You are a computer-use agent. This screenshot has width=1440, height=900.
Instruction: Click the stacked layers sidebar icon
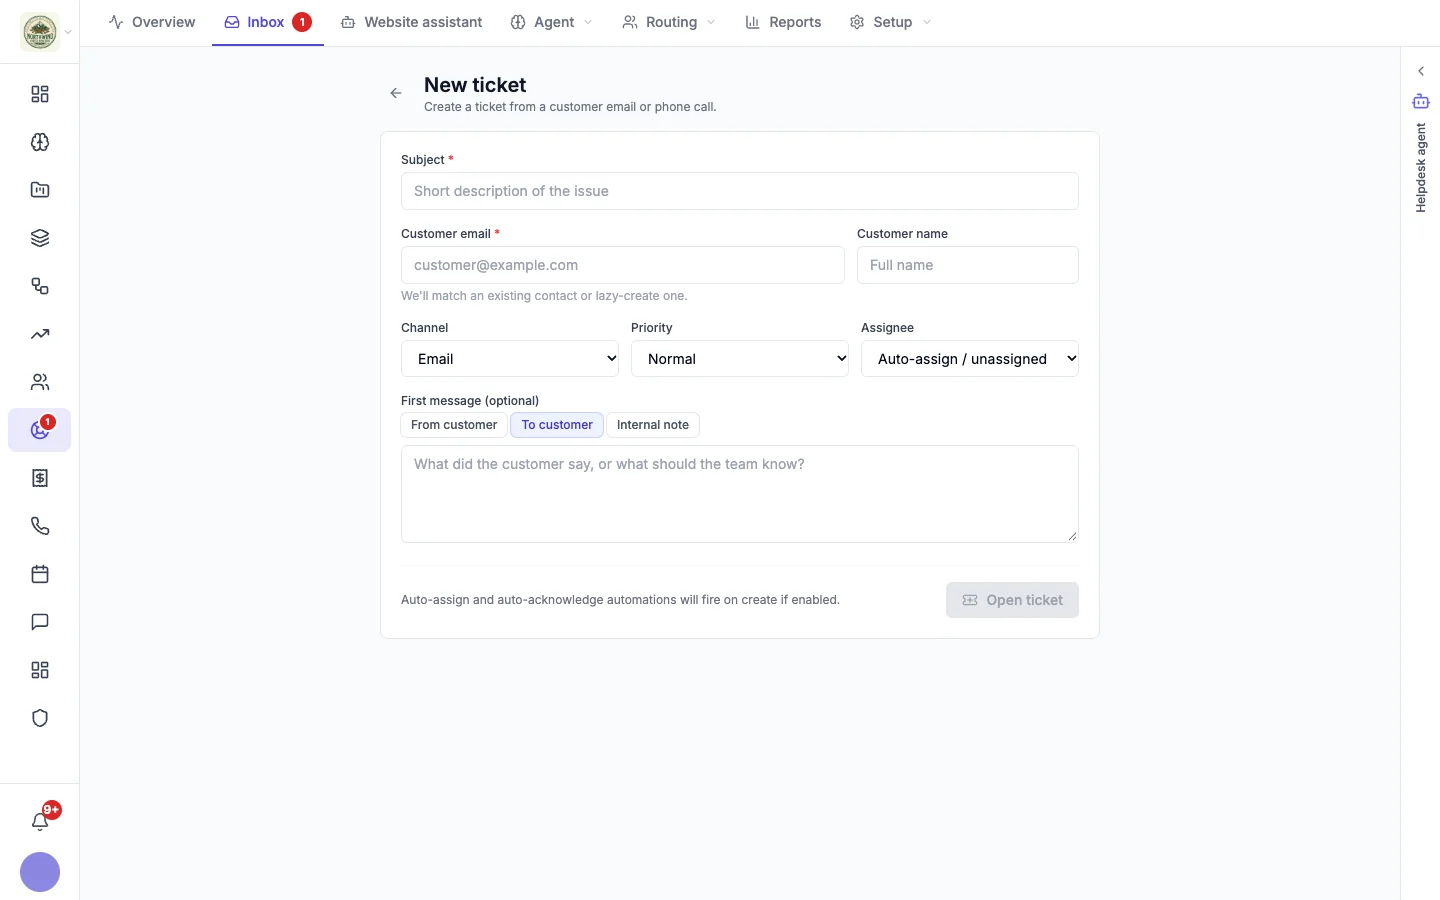[40, 238]
